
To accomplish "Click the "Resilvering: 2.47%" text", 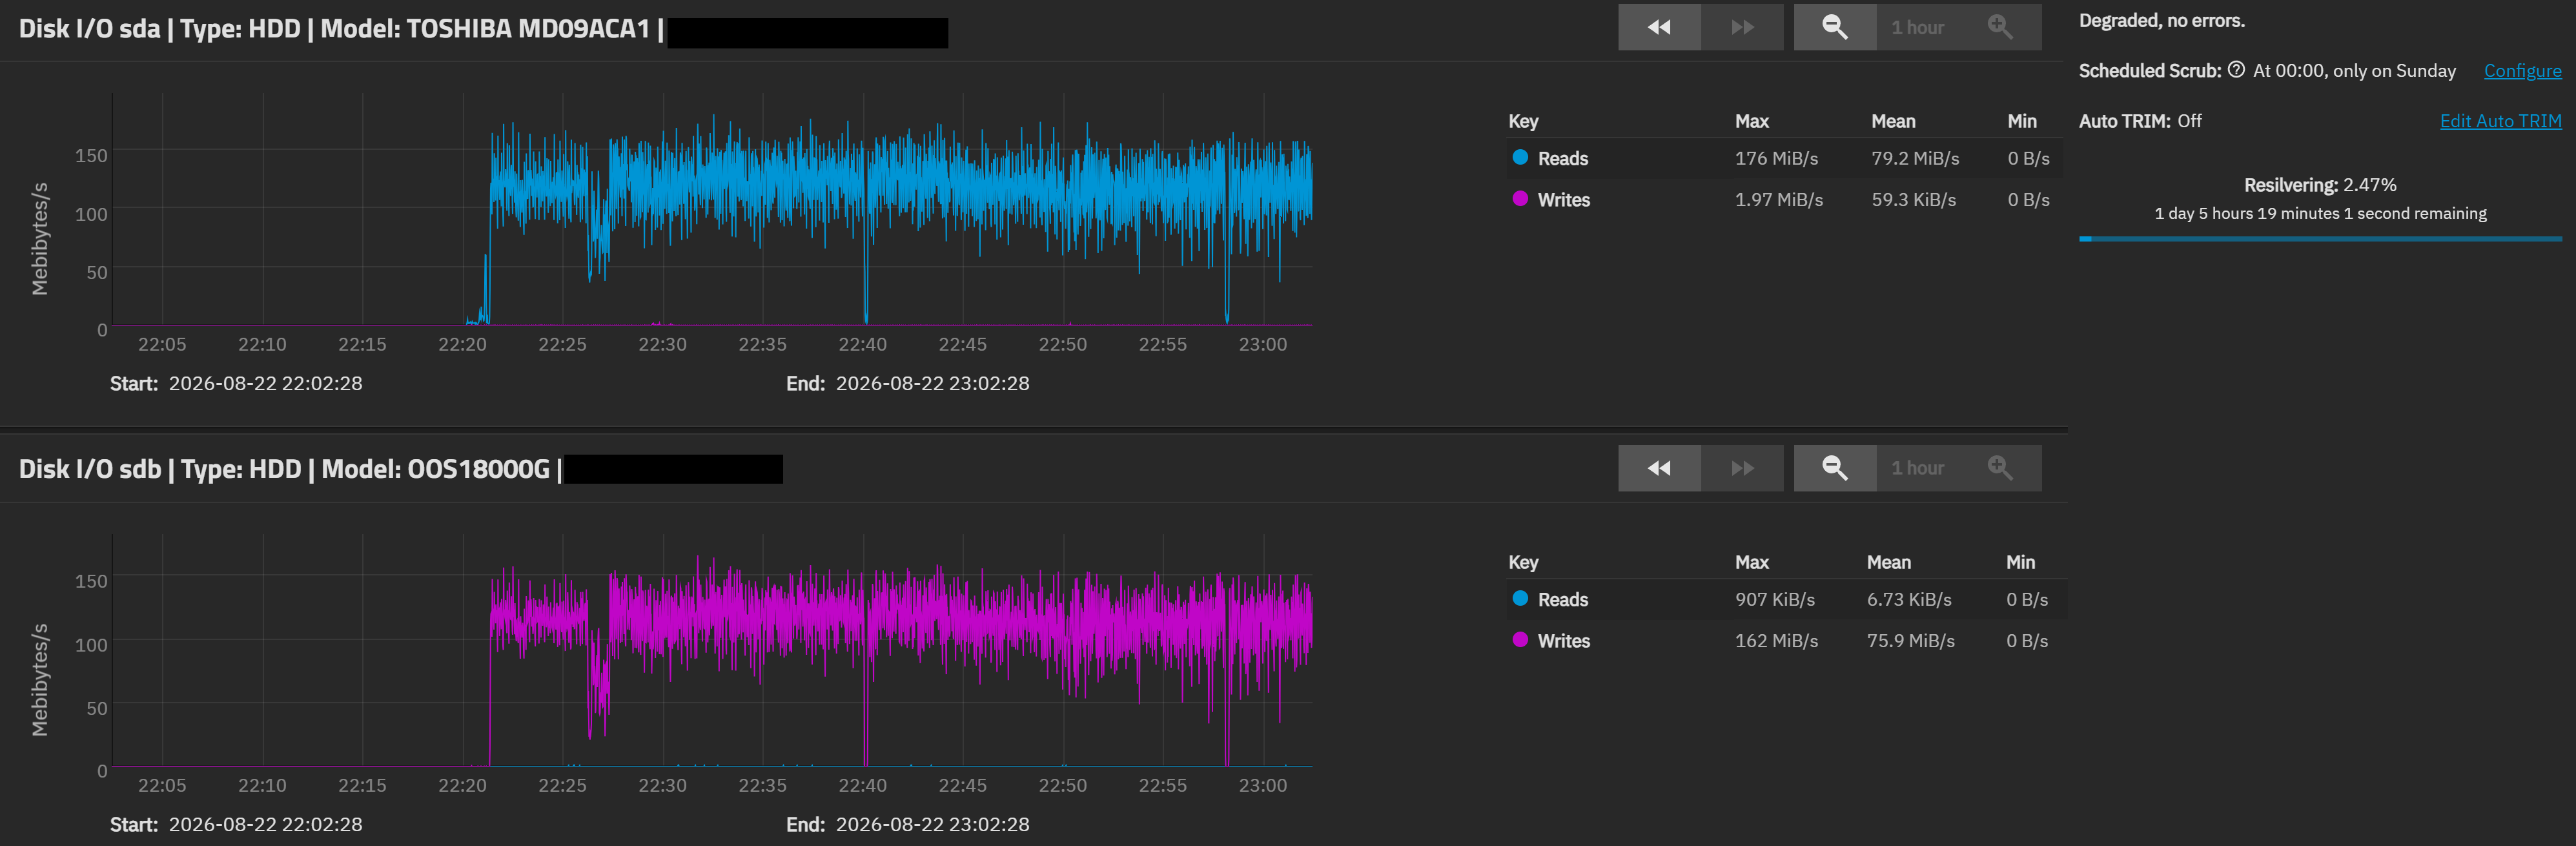I will pos(2320,185).
